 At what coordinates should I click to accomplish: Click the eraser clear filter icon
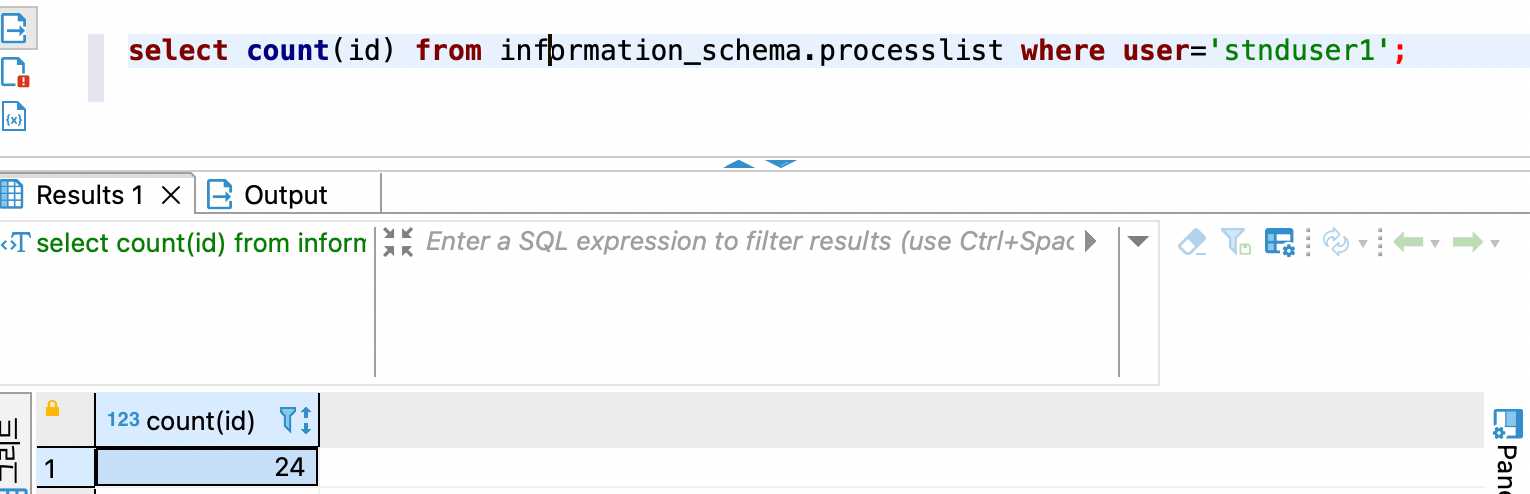1193,242
